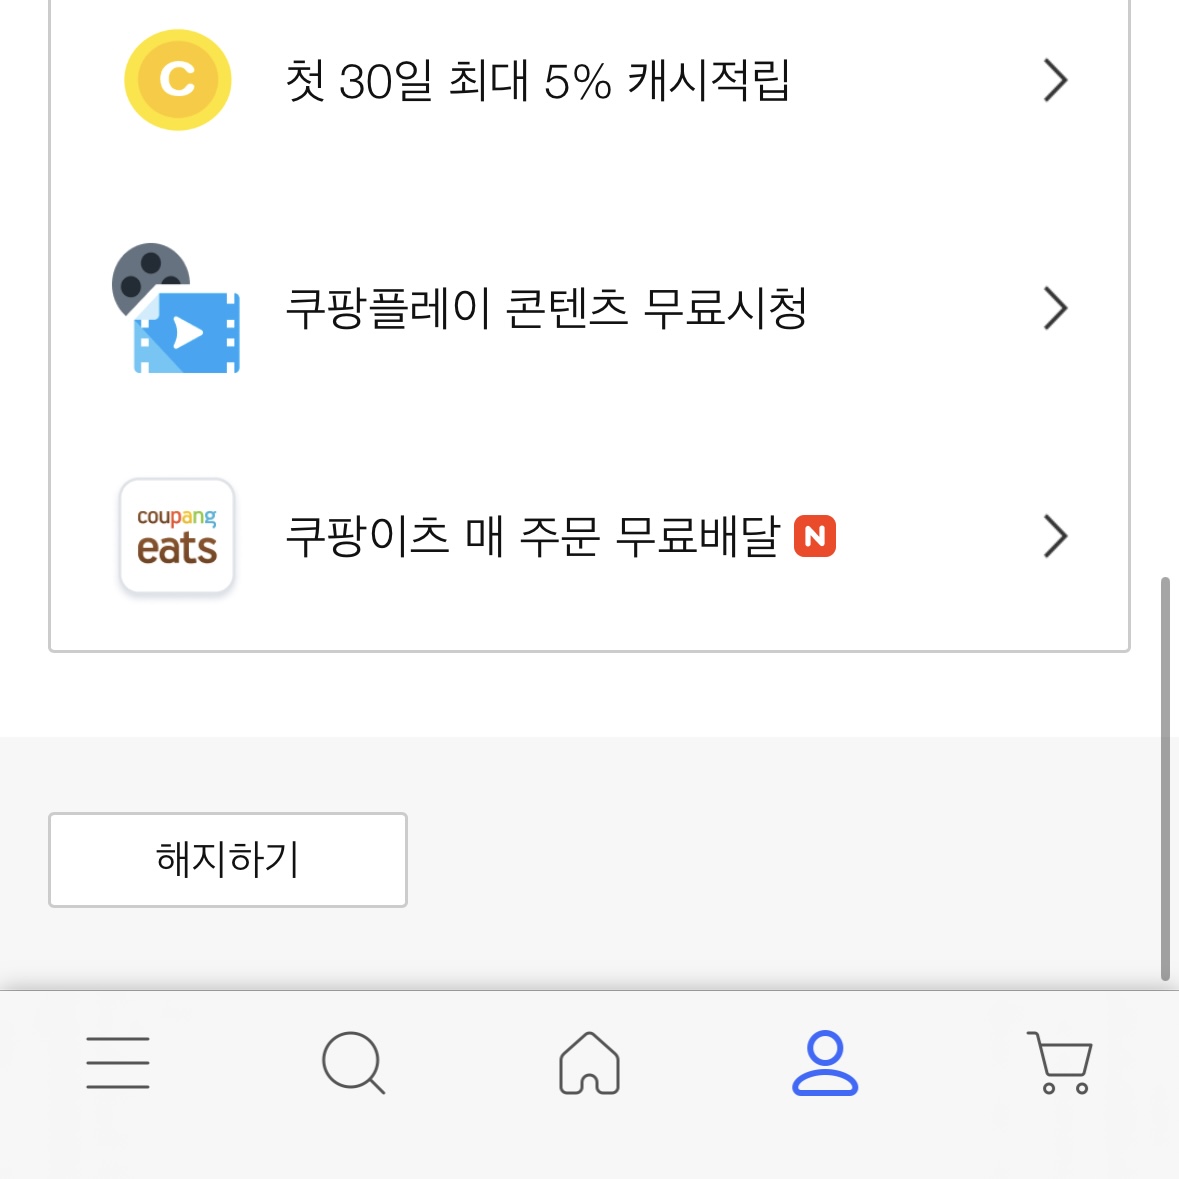Tap the Coupang Eats app icon
This screenshot has width=1179, height=1179.
[x=176, y=536]
